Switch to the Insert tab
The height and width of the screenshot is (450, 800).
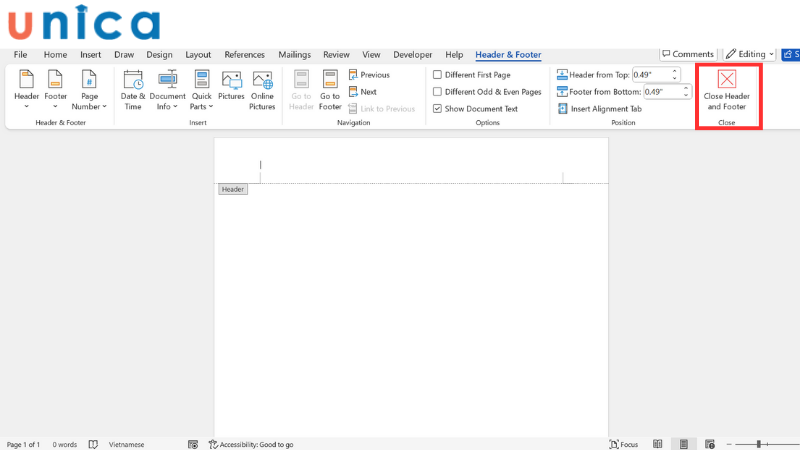[90, 55]
